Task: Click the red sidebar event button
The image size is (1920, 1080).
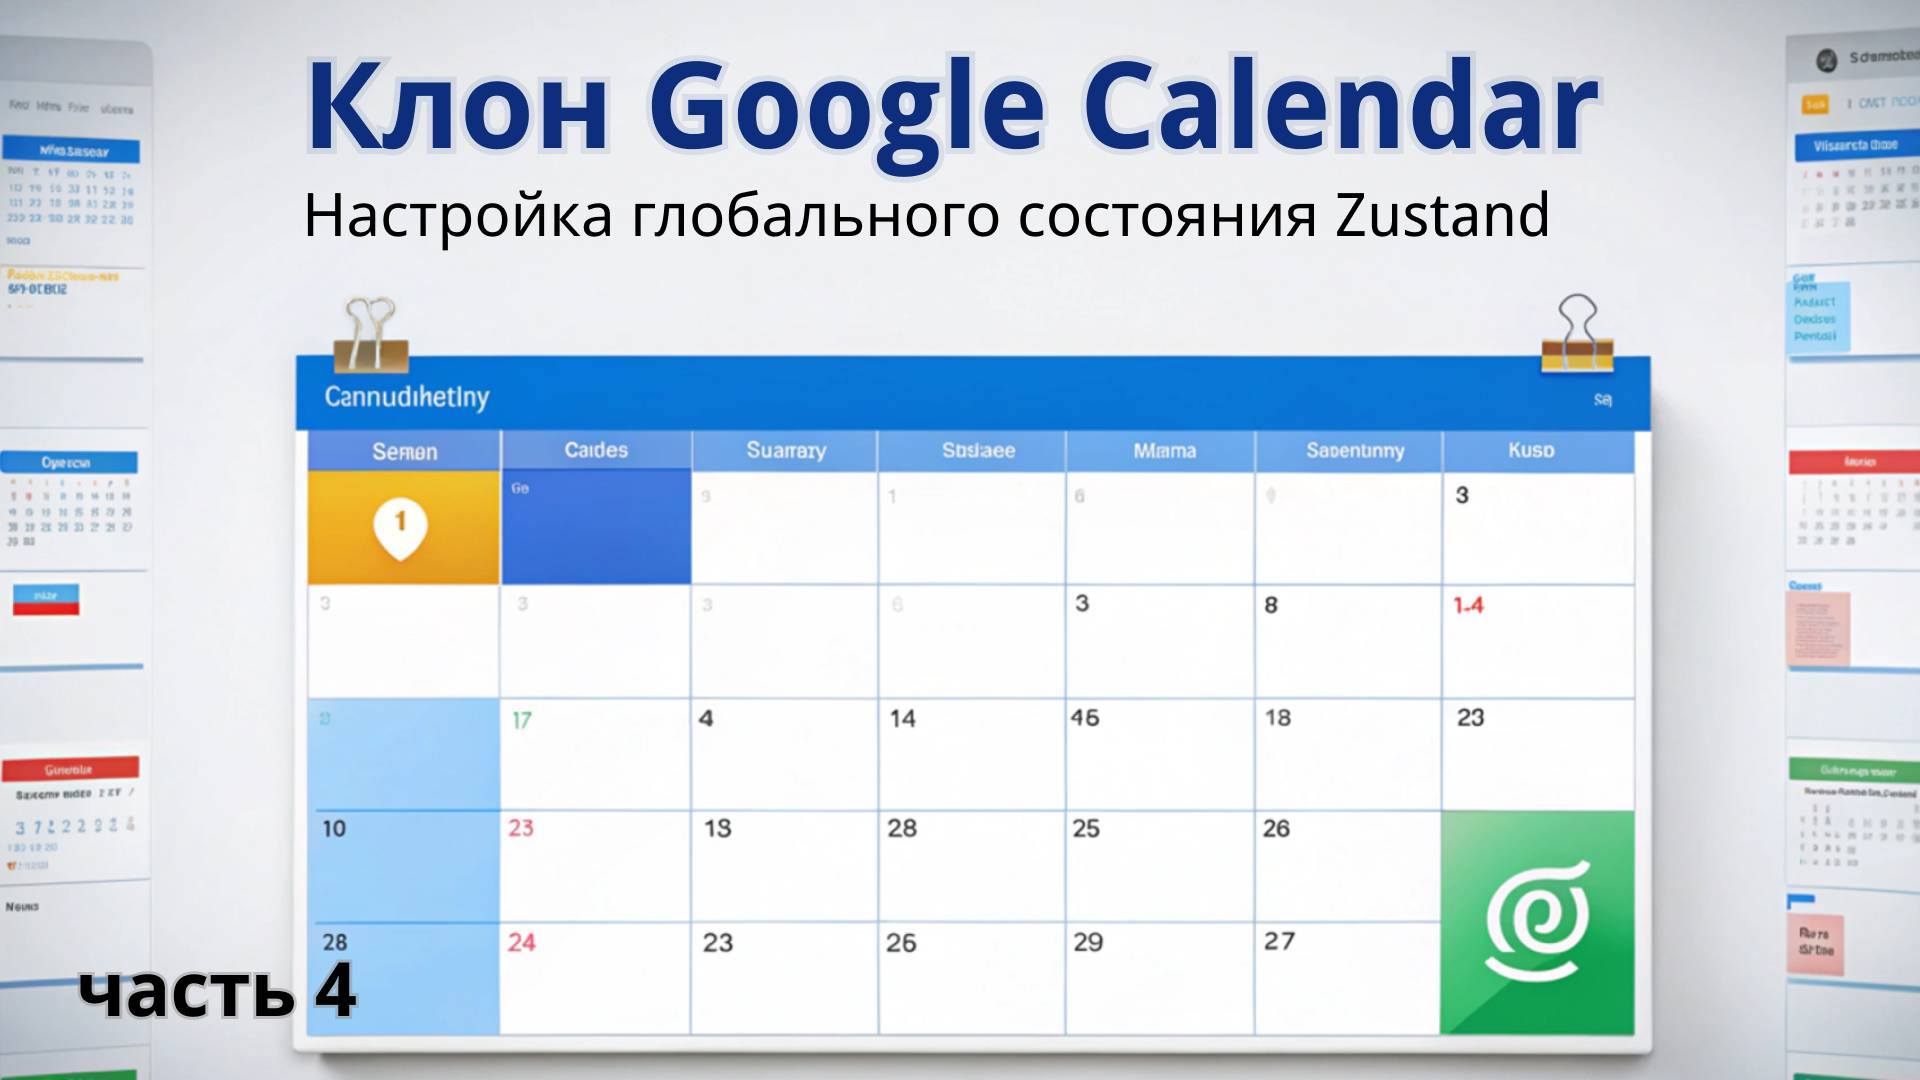Action: [x=46, y=609]
